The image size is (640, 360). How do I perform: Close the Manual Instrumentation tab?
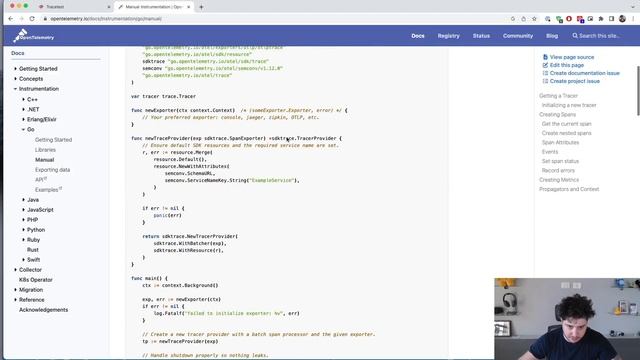click(x=189, y=7)
